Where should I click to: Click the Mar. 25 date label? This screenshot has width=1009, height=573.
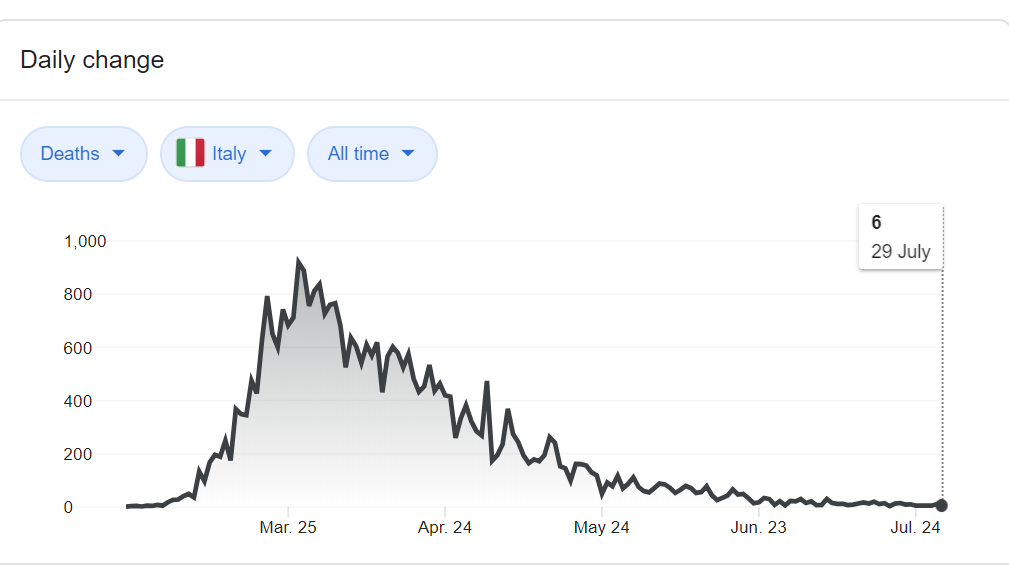(x=288, y=528)
